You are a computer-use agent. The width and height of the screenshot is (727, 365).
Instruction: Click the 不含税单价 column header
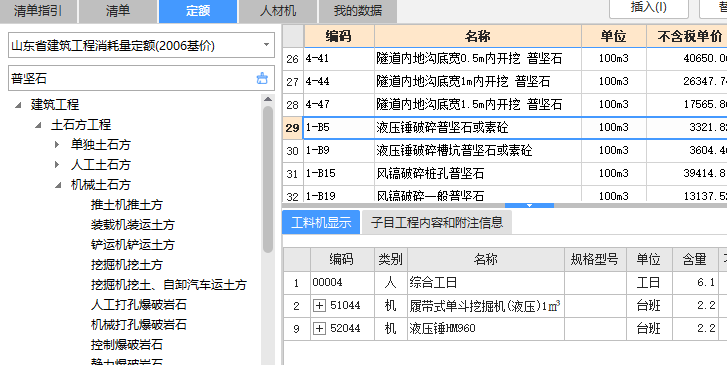click(x=687, y=36)
